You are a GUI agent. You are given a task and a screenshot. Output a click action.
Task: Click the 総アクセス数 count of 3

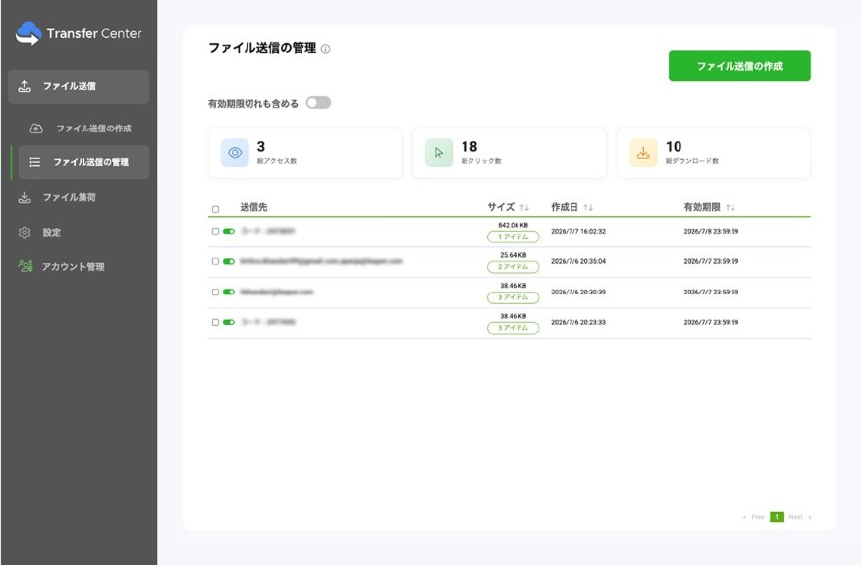point(261,147)
